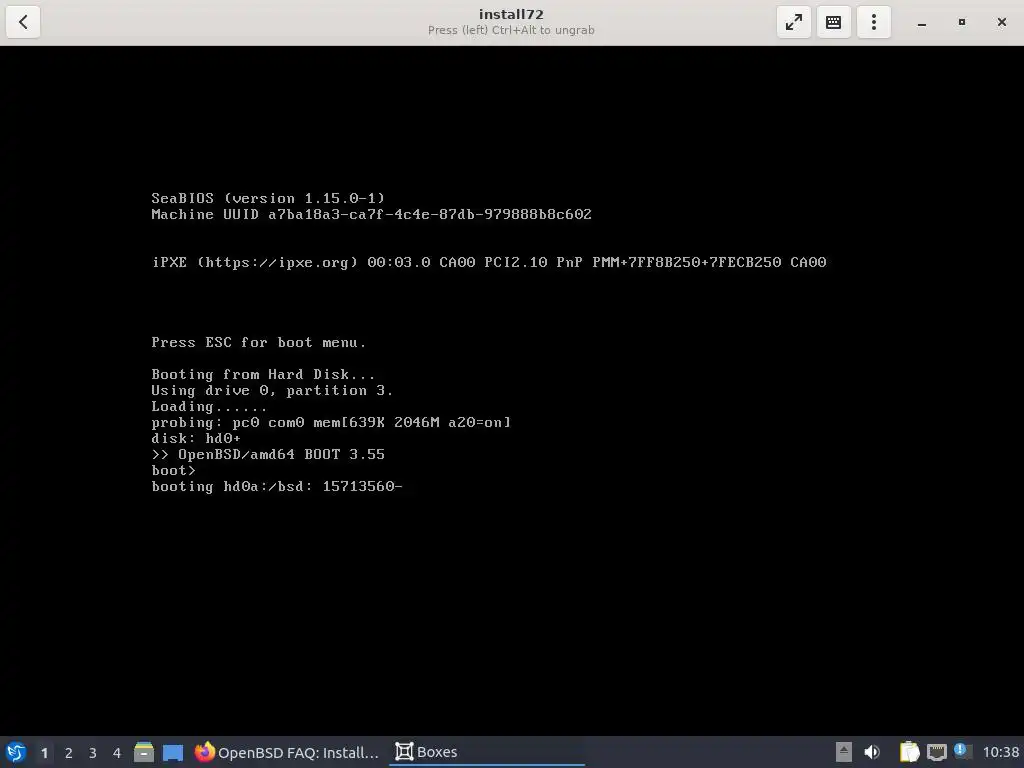Minimize the install72 window
Viewport: 1024px width, 768px height.
click(921, 22)
